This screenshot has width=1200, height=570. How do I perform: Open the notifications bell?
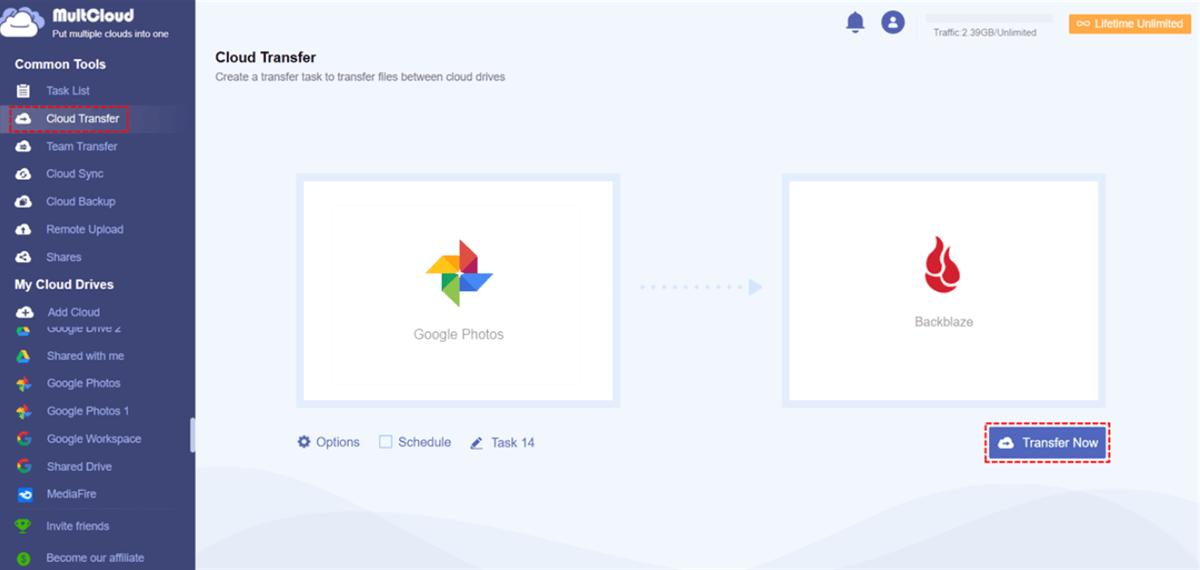(855, 22)
